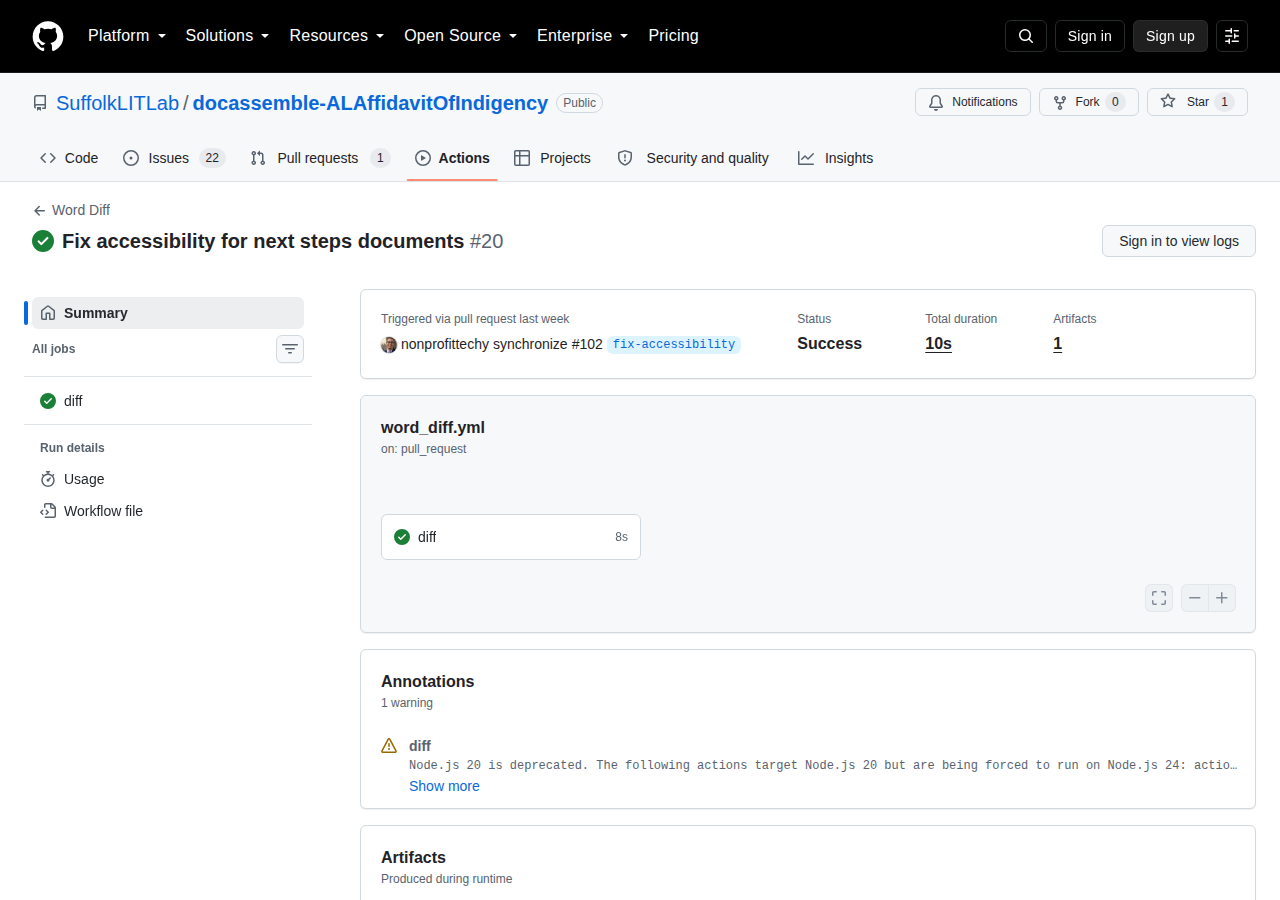Fork the repository

[x=1089, y=102]
